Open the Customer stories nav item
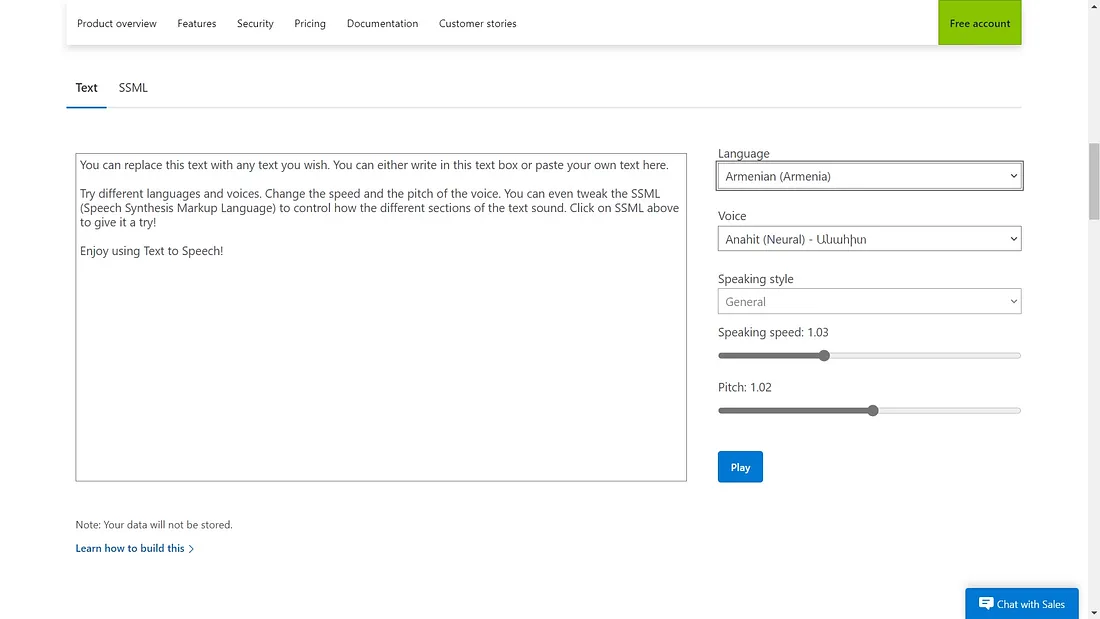Screen dimensions: 1100x619 pyautogui.click(x=478, y=23)
